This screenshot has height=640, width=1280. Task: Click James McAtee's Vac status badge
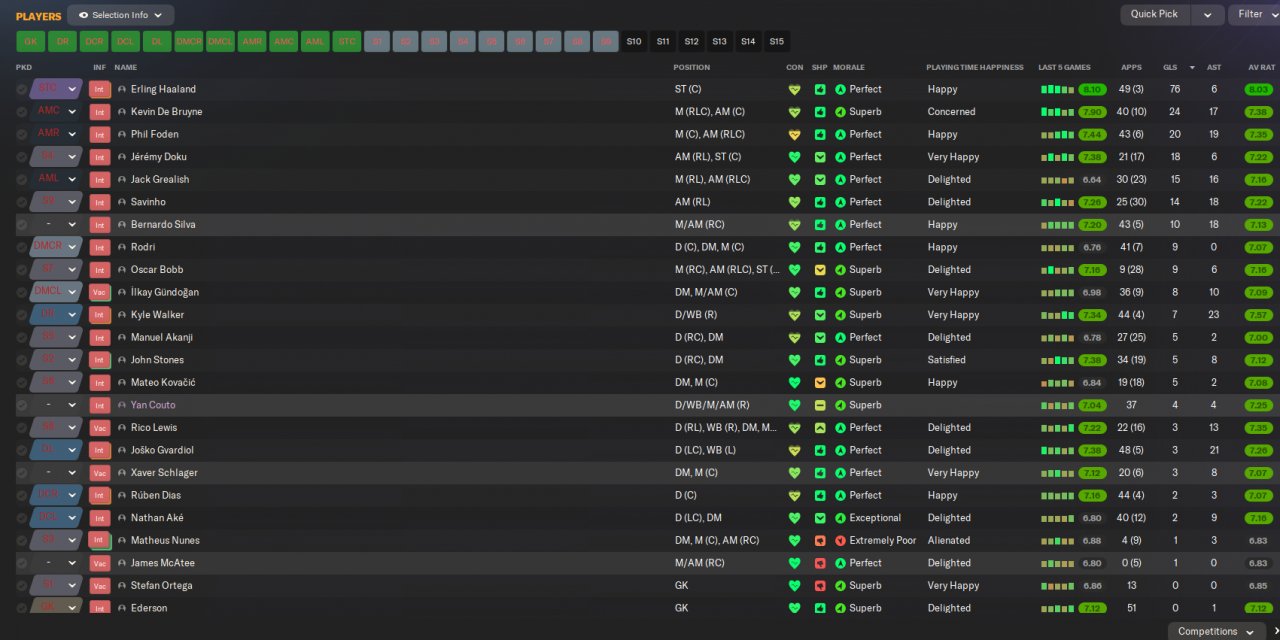tap(99, 563)
